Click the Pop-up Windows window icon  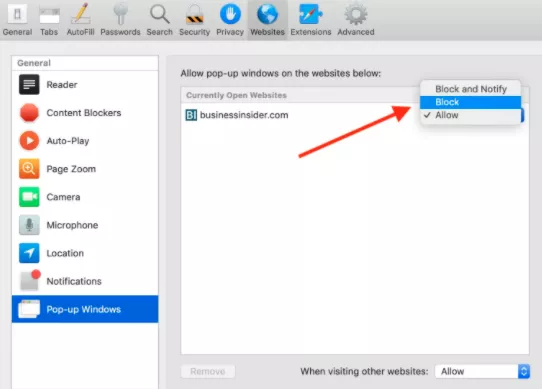click(29, 309)
